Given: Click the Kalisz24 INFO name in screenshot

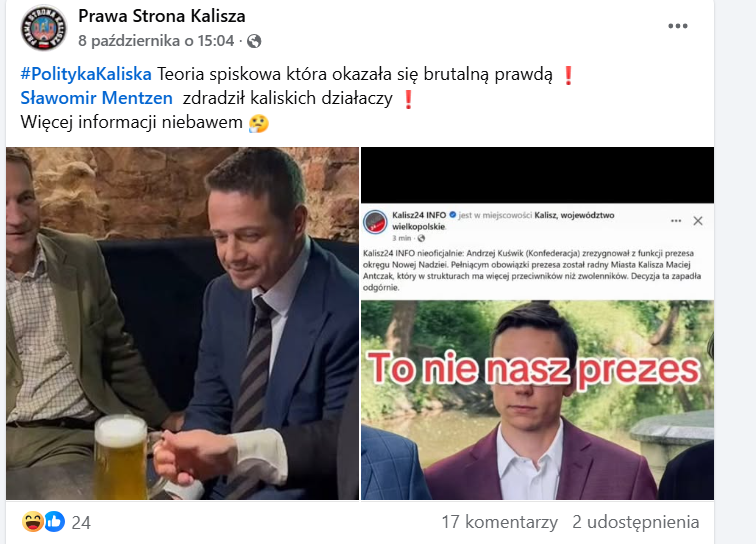Looking at the screenshot, I should [x=419, y=215].
